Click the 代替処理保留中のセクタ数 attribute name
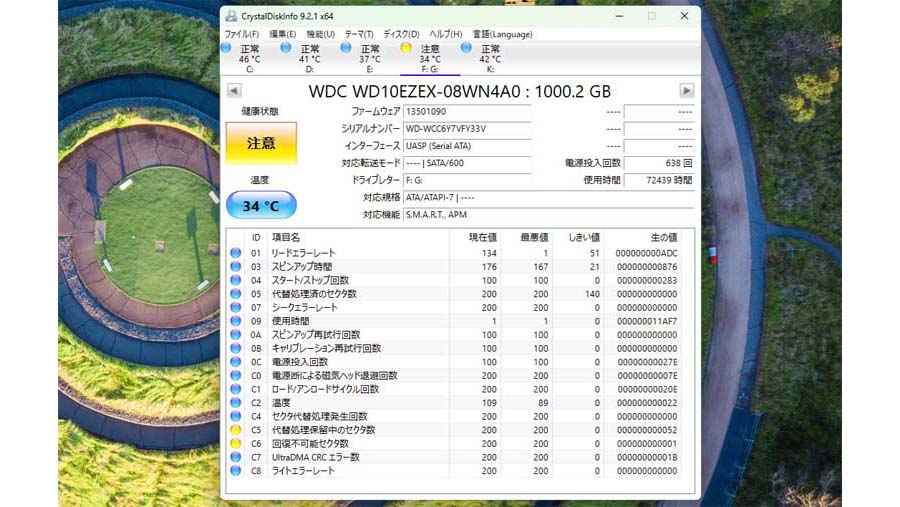 click(323, 430)
